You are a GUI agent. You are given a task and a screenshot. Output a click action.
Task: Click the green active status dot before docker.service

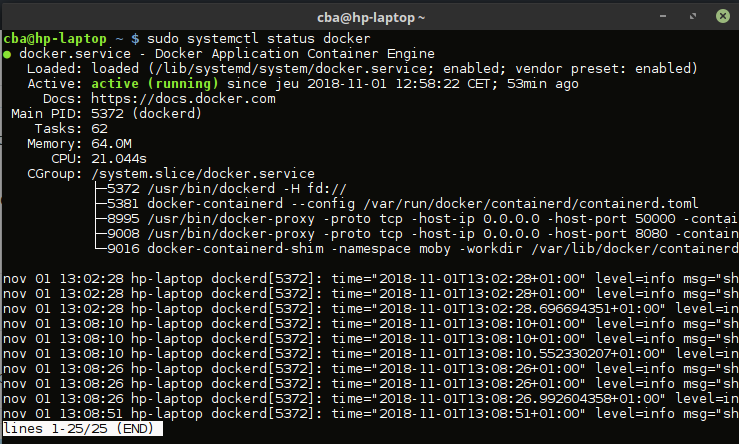click(x=7, y=54)
